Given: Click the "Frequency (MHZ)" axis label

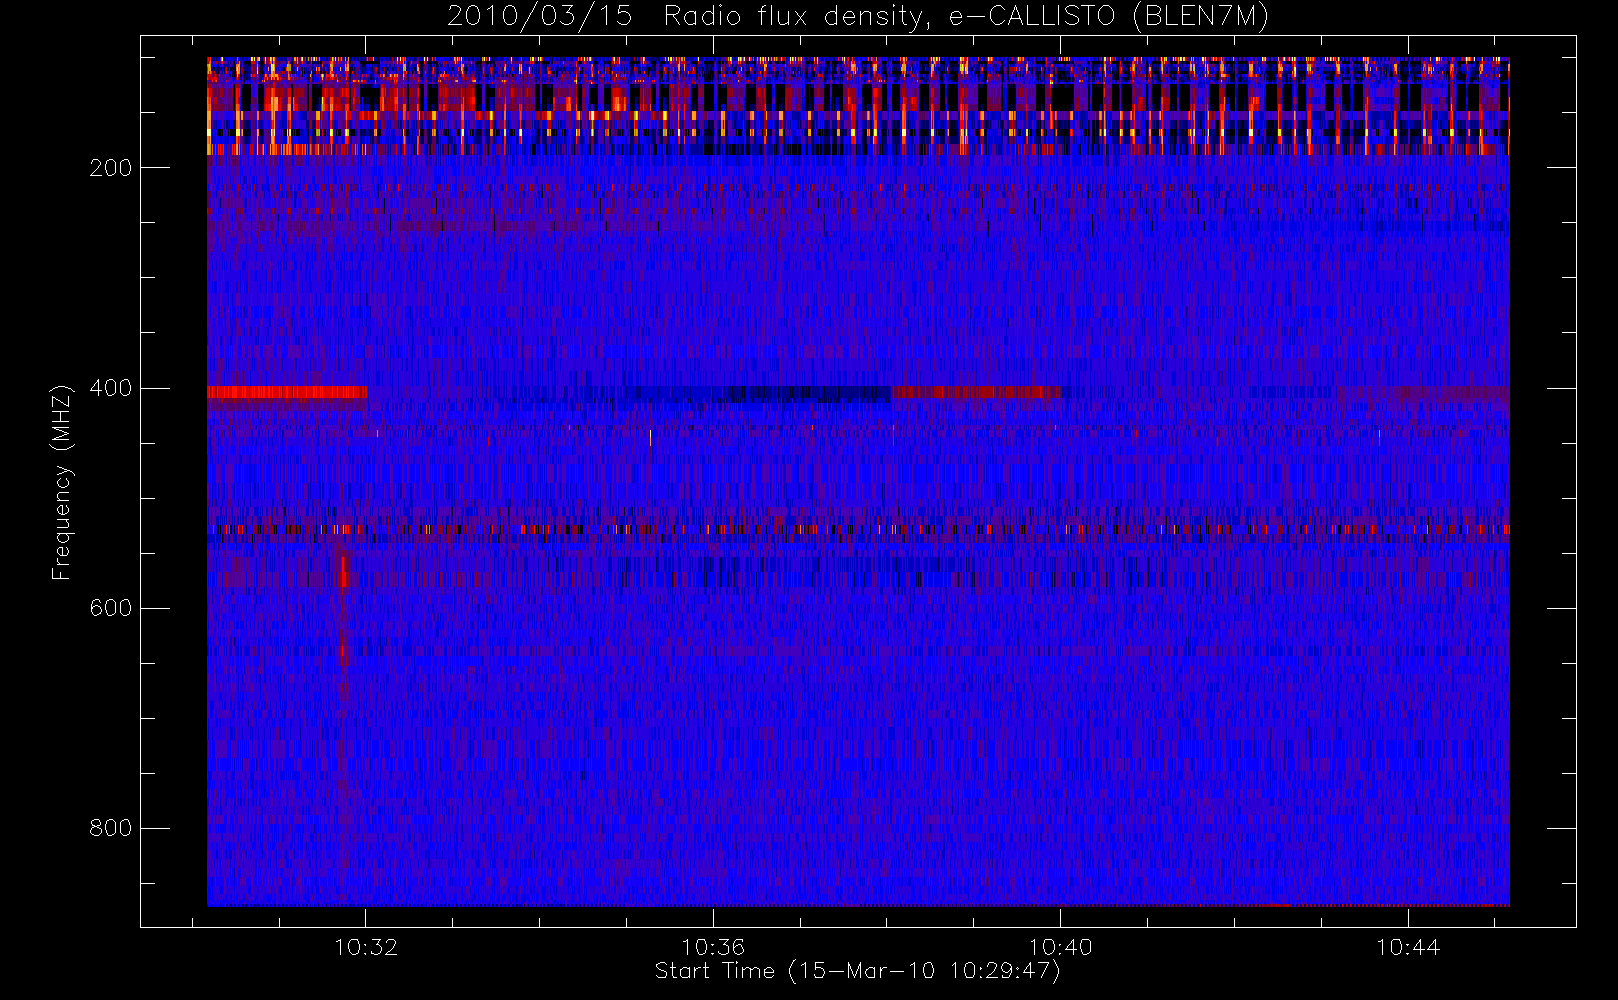Looking at the screenshot, I should pyautogui.click(x=62, y=482).
